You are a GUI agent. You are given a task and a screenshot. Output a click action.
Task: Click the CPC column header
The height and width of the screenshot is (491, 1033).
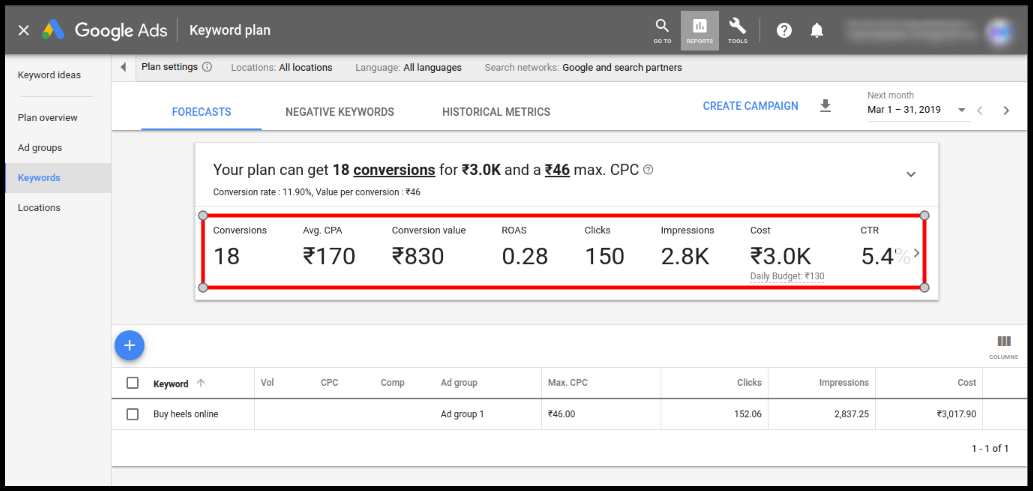coord(329,383)
